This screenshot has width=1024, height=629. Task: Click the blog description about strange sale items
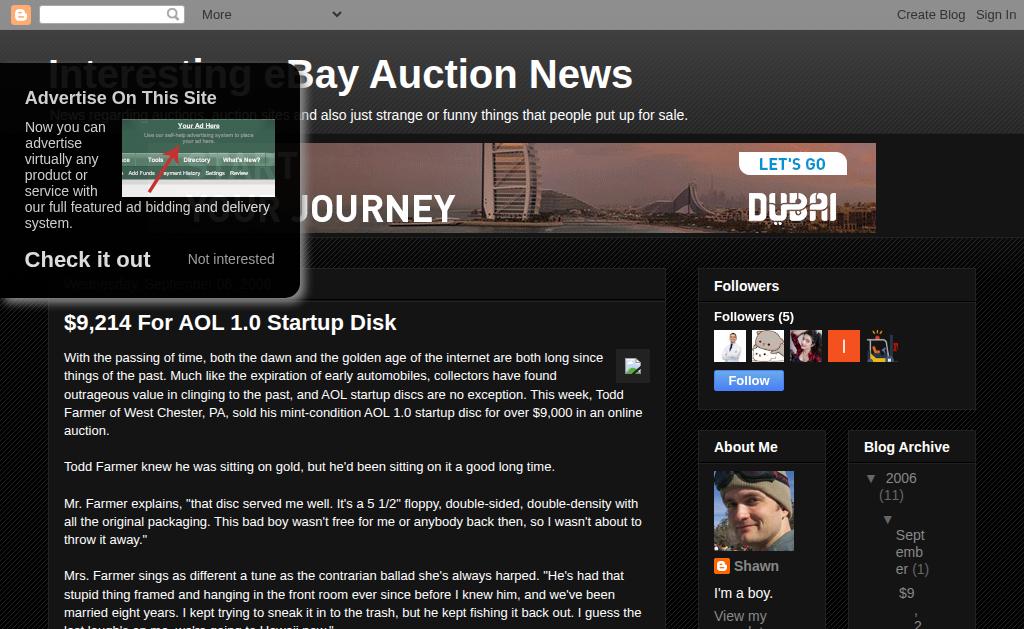(369, 115)
